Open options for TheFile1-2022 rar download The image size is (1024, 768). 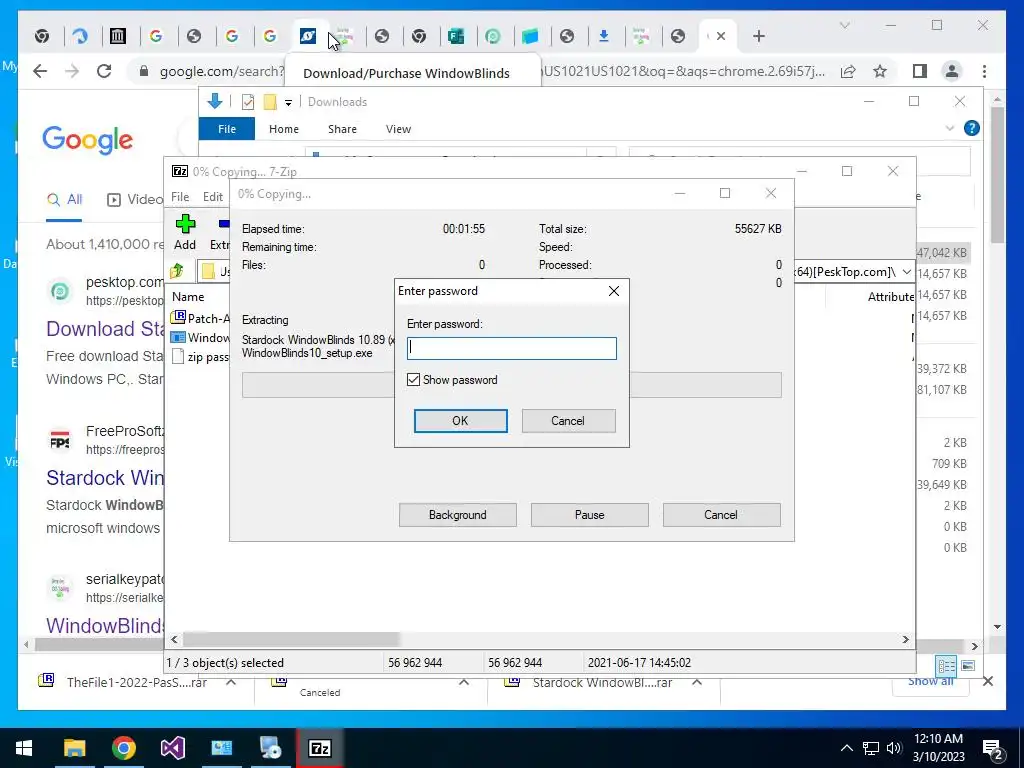(x=231, y=682)
